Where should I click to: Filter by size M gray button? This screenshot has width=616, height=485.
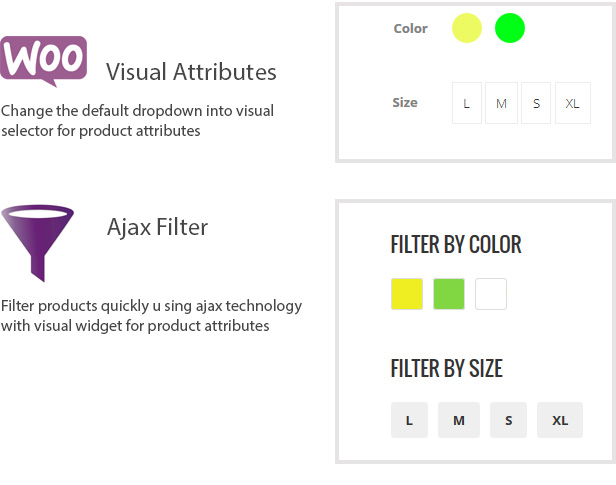click(x=459, y=420)
